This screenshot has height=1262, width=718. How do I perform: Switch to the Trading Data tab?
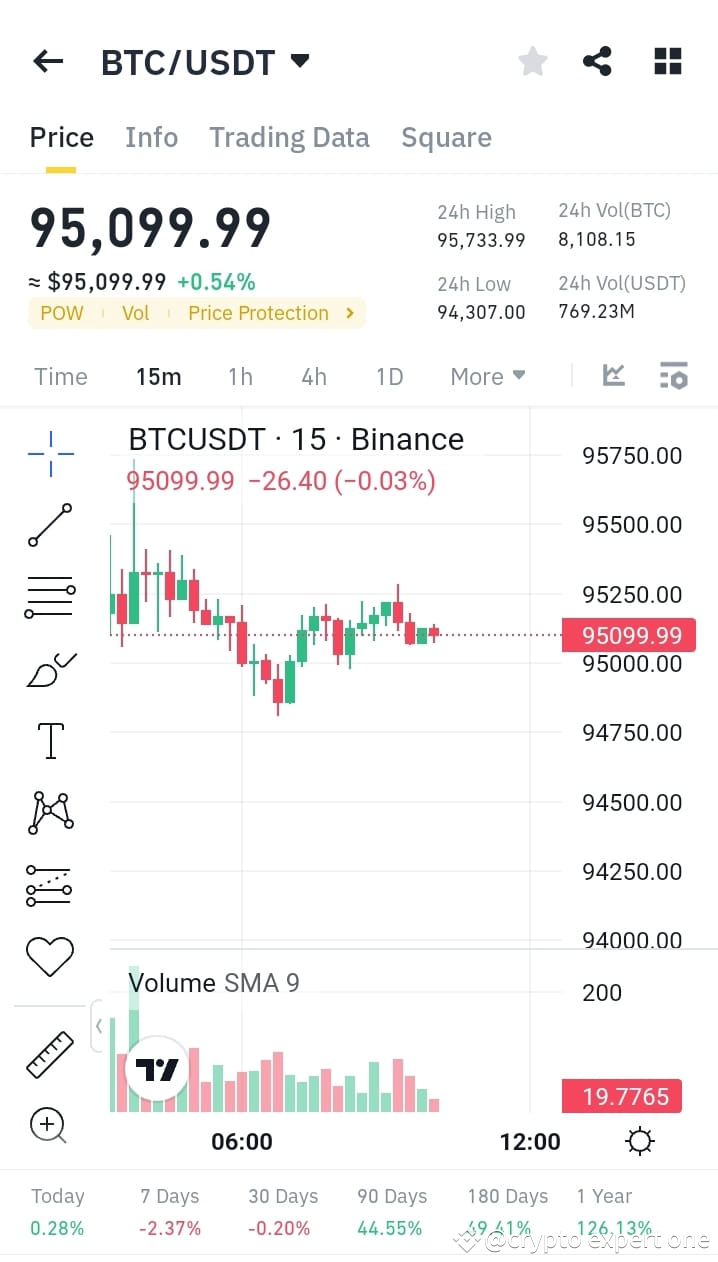[x=289, y=137]
